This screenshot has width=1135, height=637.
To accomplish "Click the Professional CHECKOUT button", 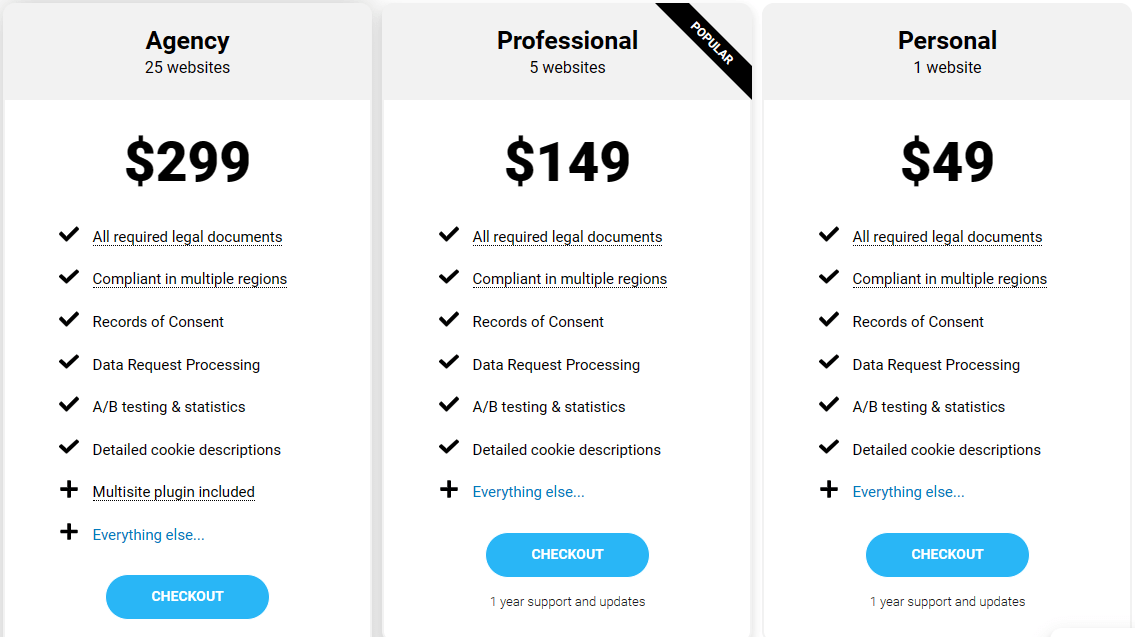I will point(567,554).
